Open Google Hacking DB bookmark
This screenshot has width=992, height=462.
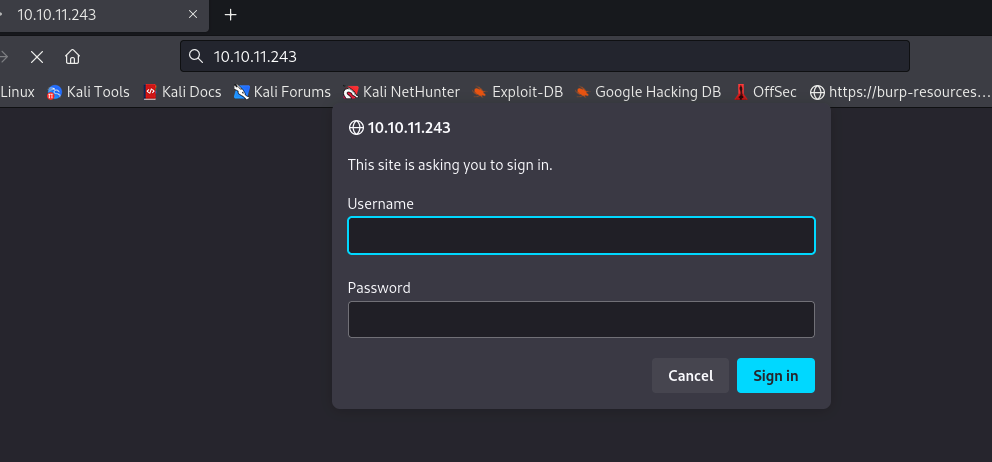point(648,92)
